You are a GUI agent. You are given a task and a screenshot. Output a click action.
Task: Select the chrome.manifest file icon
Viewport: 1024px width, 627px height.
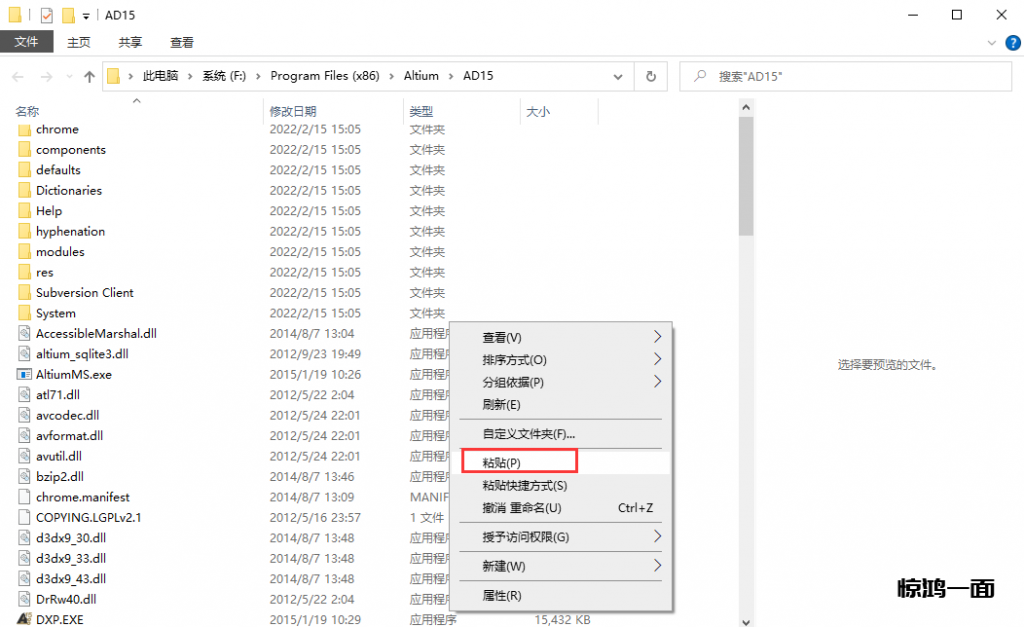pyautogui.click(x=25, y=497)
